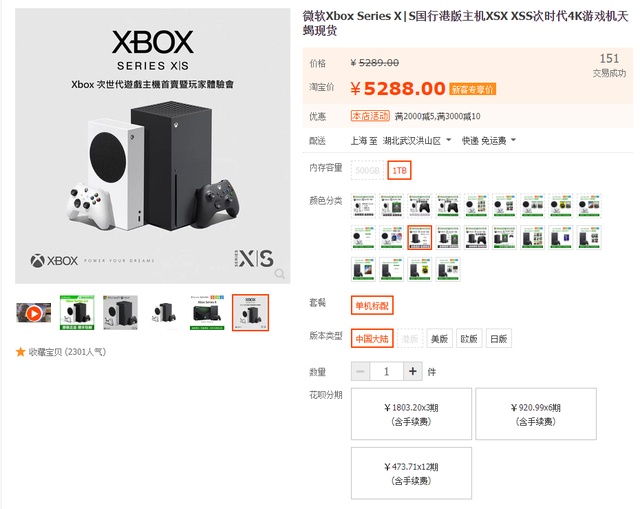Select the first color variant thumbnail

click(363, 206)
